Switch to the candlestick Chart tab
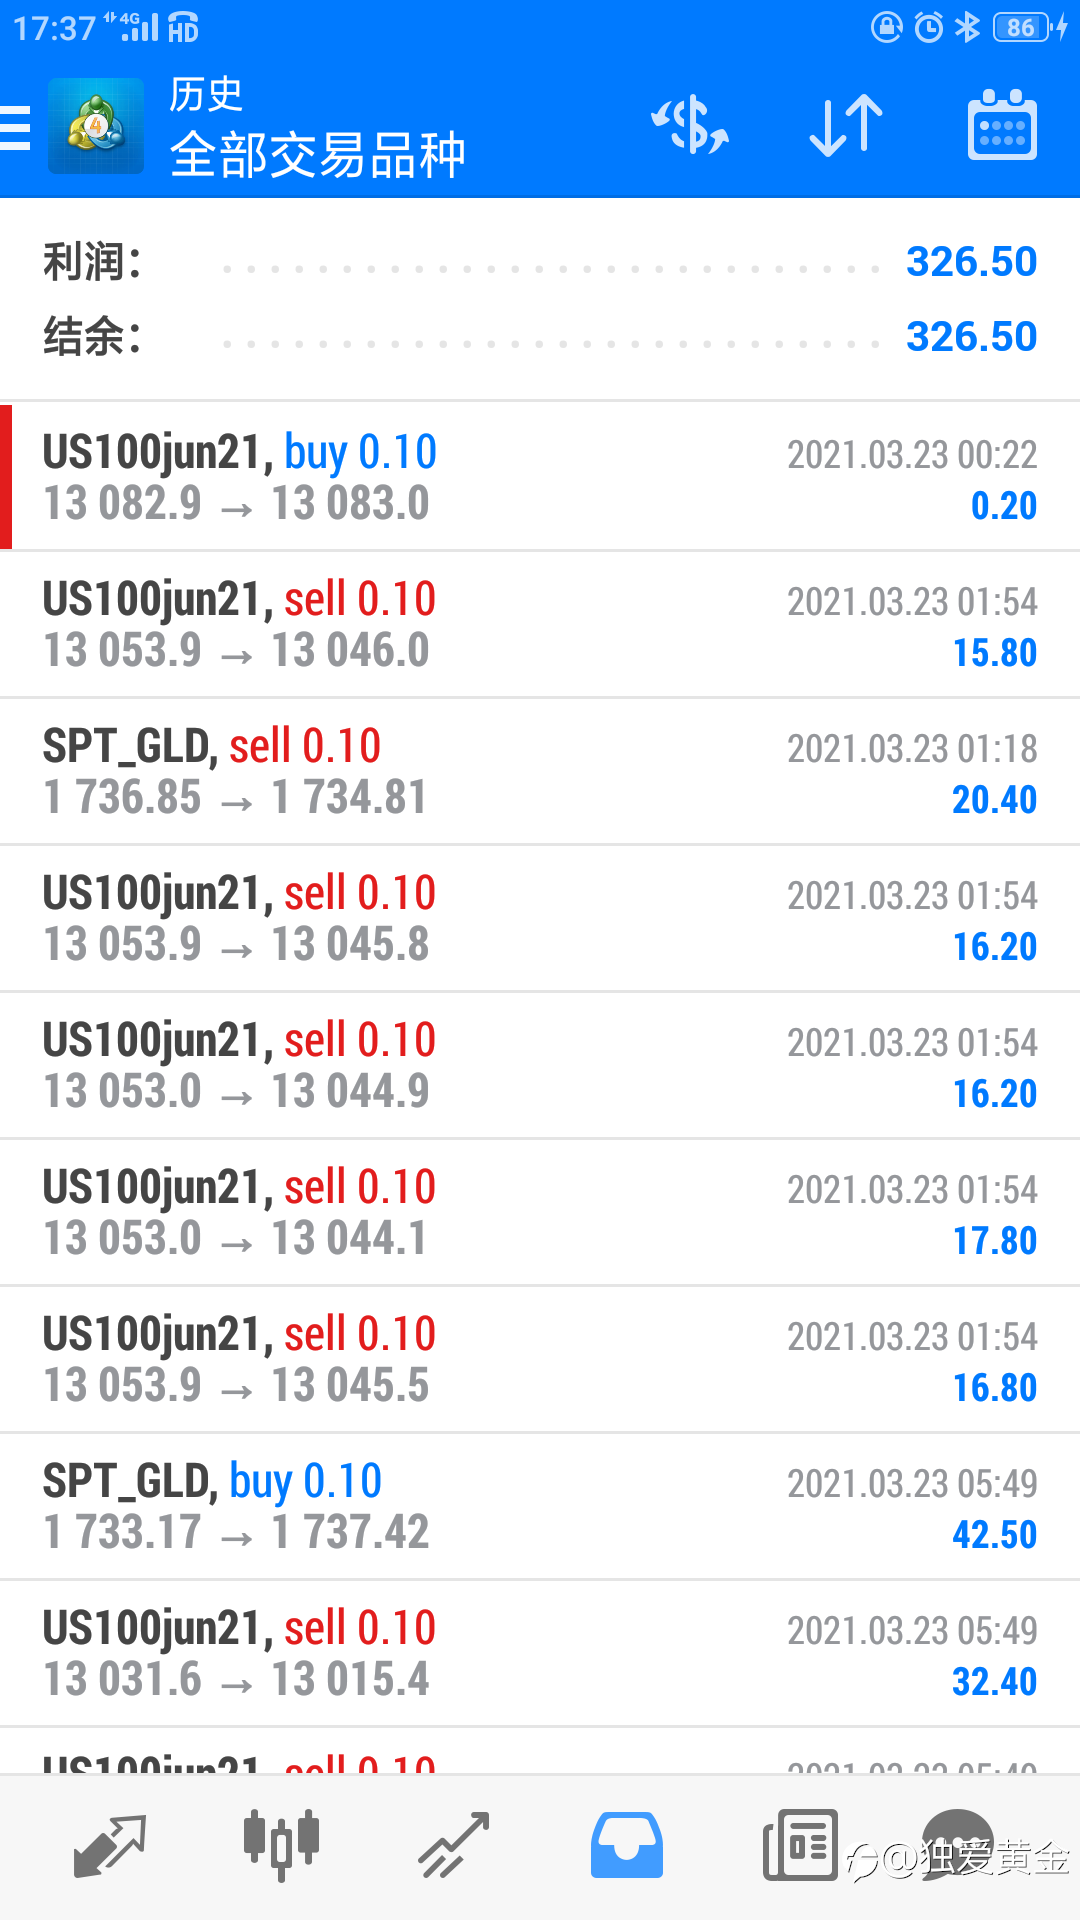The width and height of the screenshot is (1080, 1920). coord(281,1846)
